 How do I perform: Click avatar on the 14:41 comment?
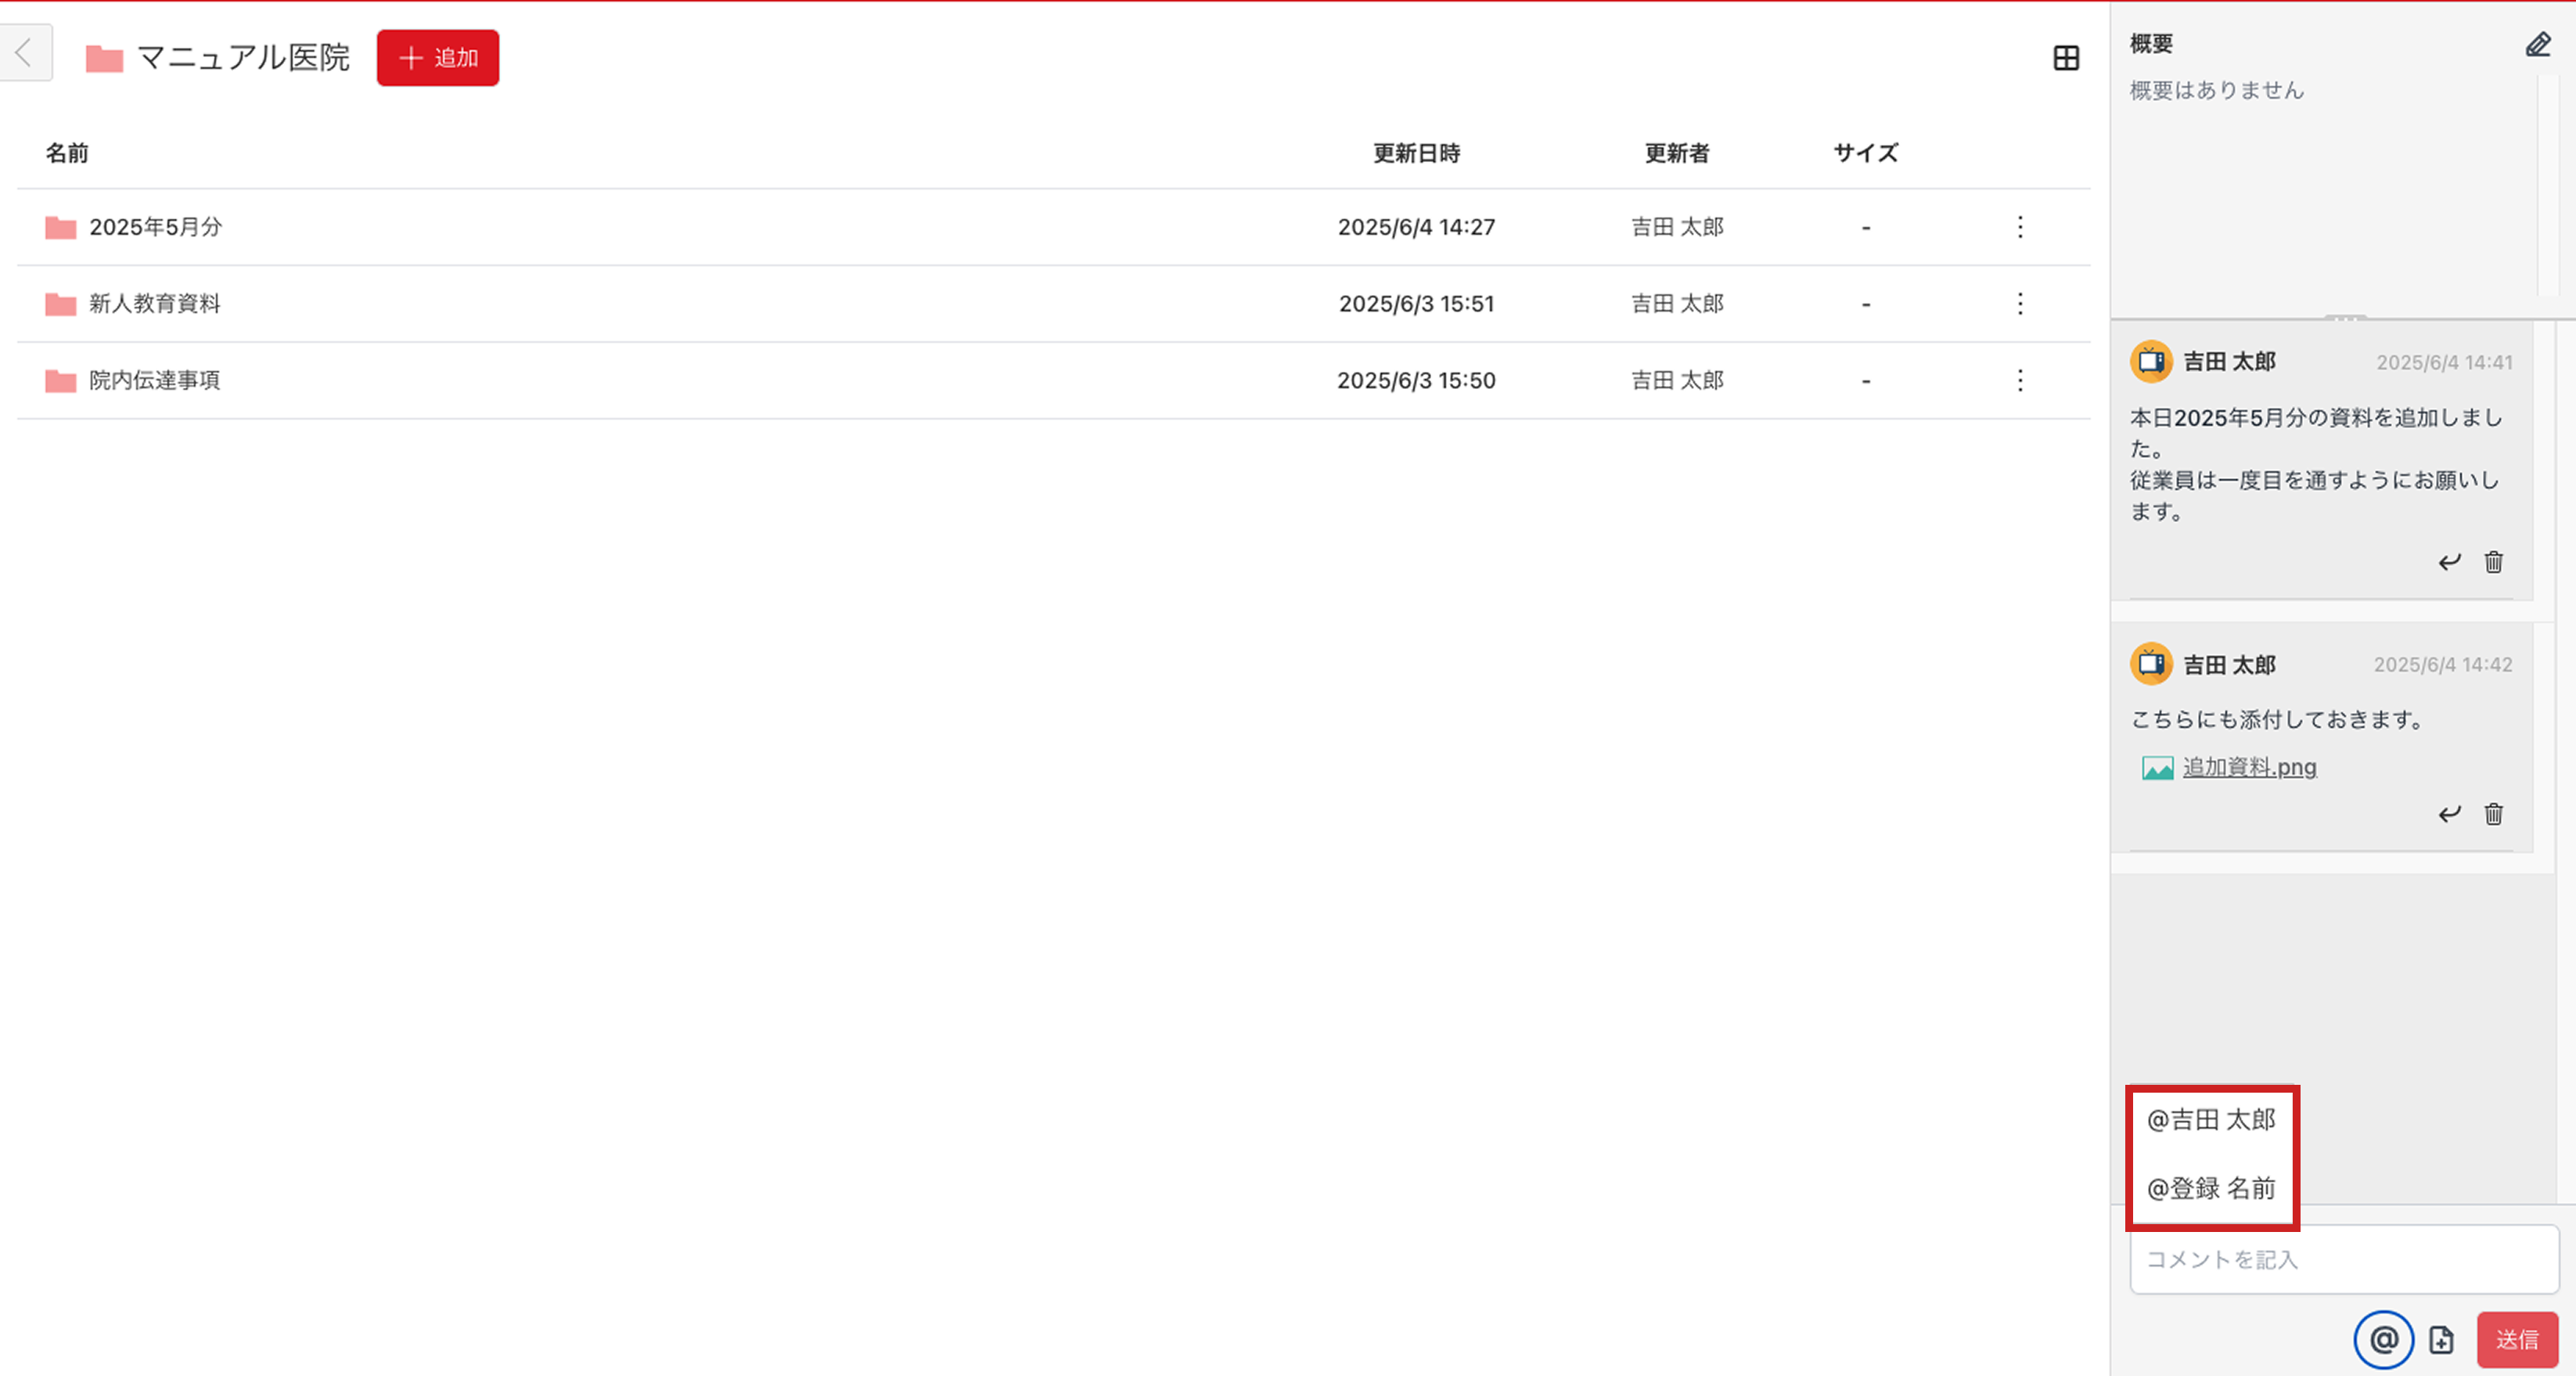click(2151, 361)
